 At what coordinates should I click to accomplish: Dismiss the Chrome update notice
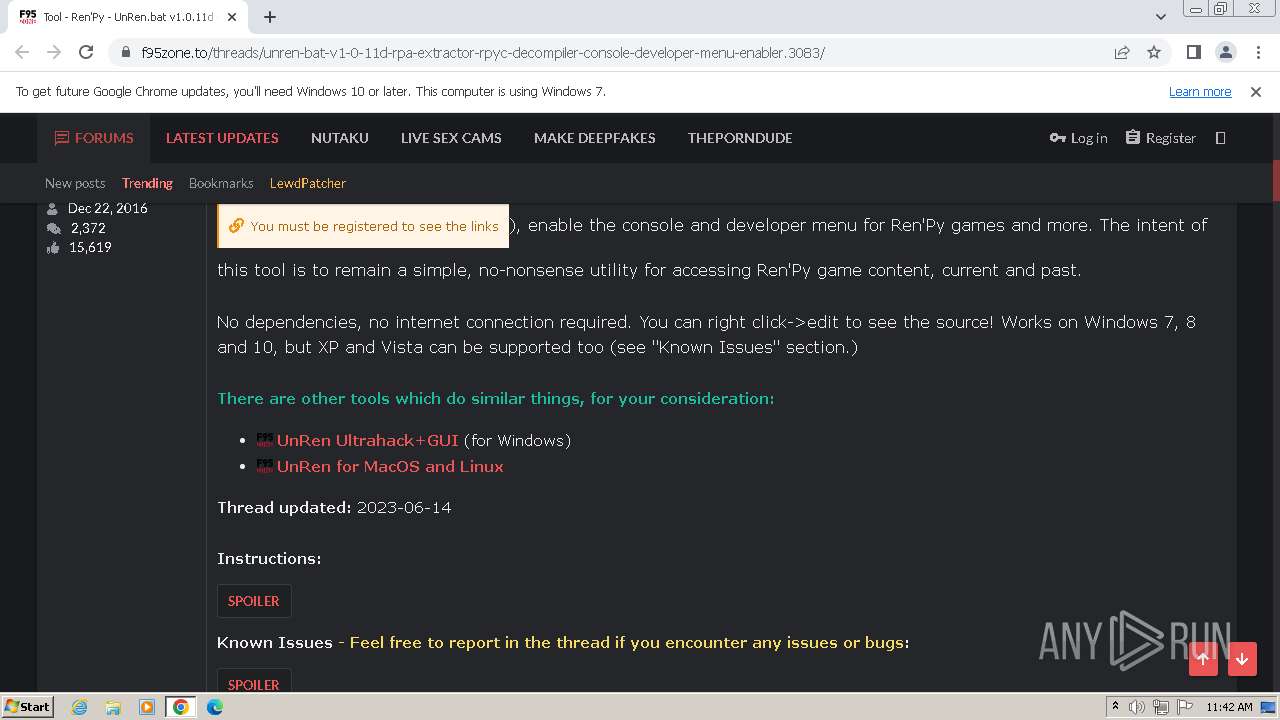pyautogui.click(x=1256, y=91)
